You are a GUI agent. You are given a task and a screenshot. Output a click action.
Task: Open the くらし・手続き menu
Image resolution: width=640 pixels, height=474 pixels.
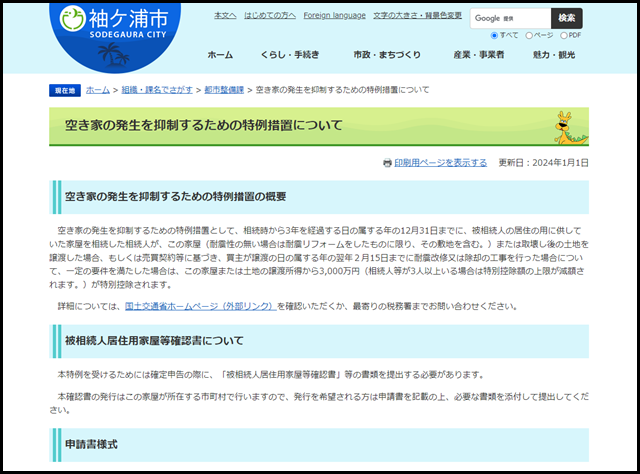(290, 55)
